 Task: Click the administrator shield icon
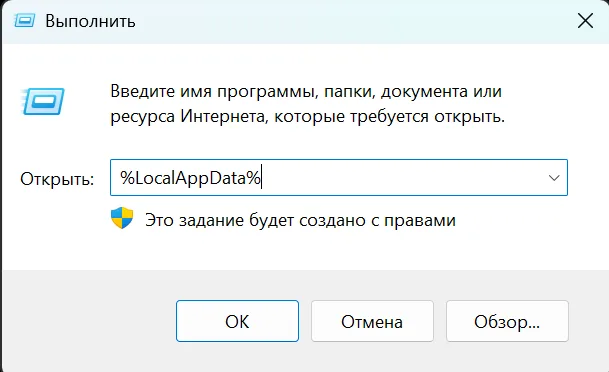(122, 217)
